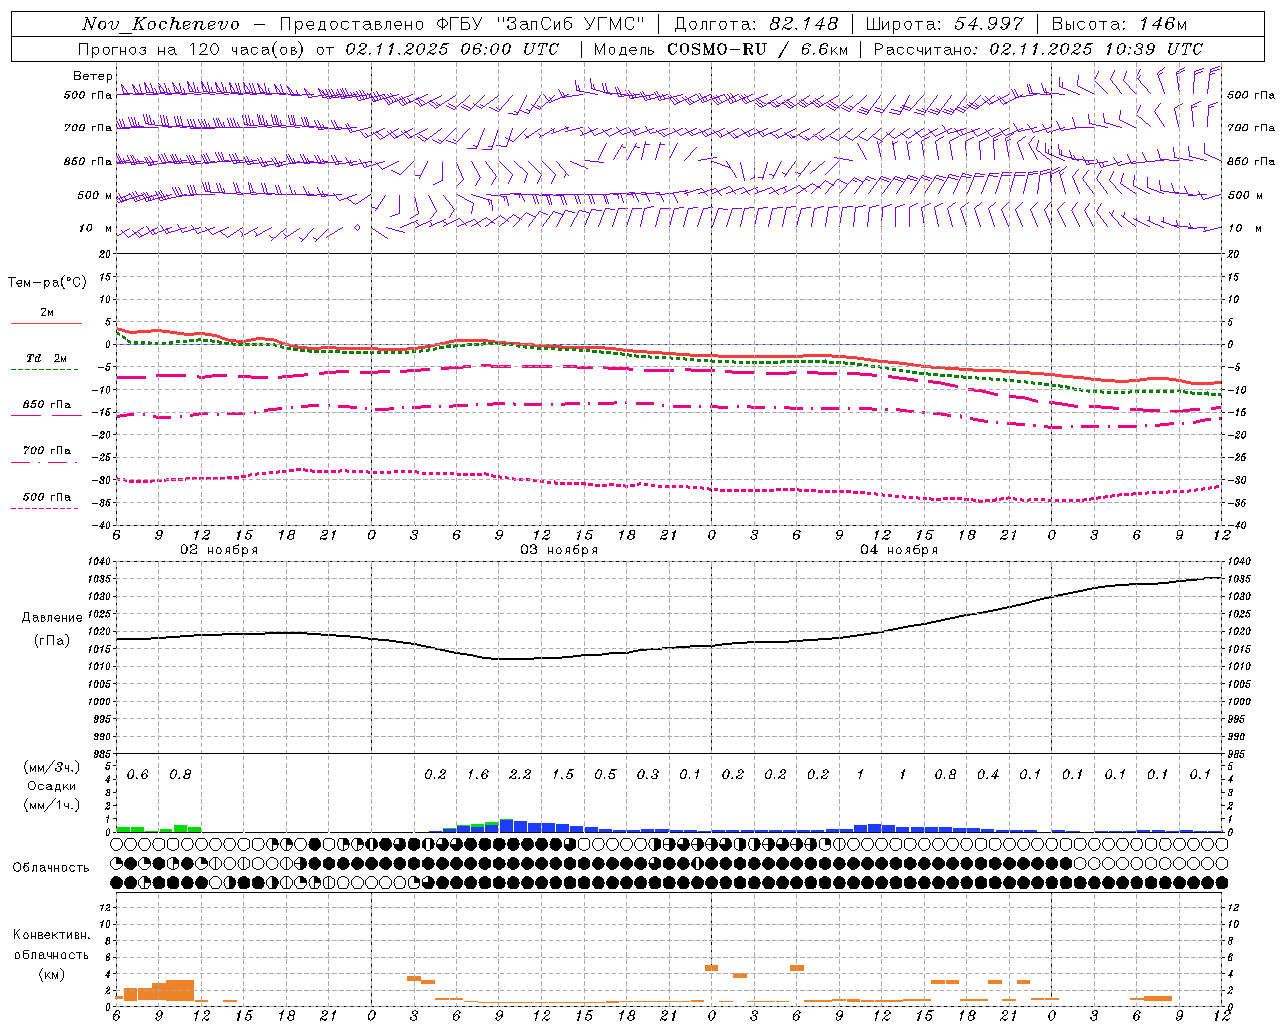1280x1024 pixels.
Task: Click the 0.3 precipitation value
Action: pyautogui.click(x=648, y=774)
